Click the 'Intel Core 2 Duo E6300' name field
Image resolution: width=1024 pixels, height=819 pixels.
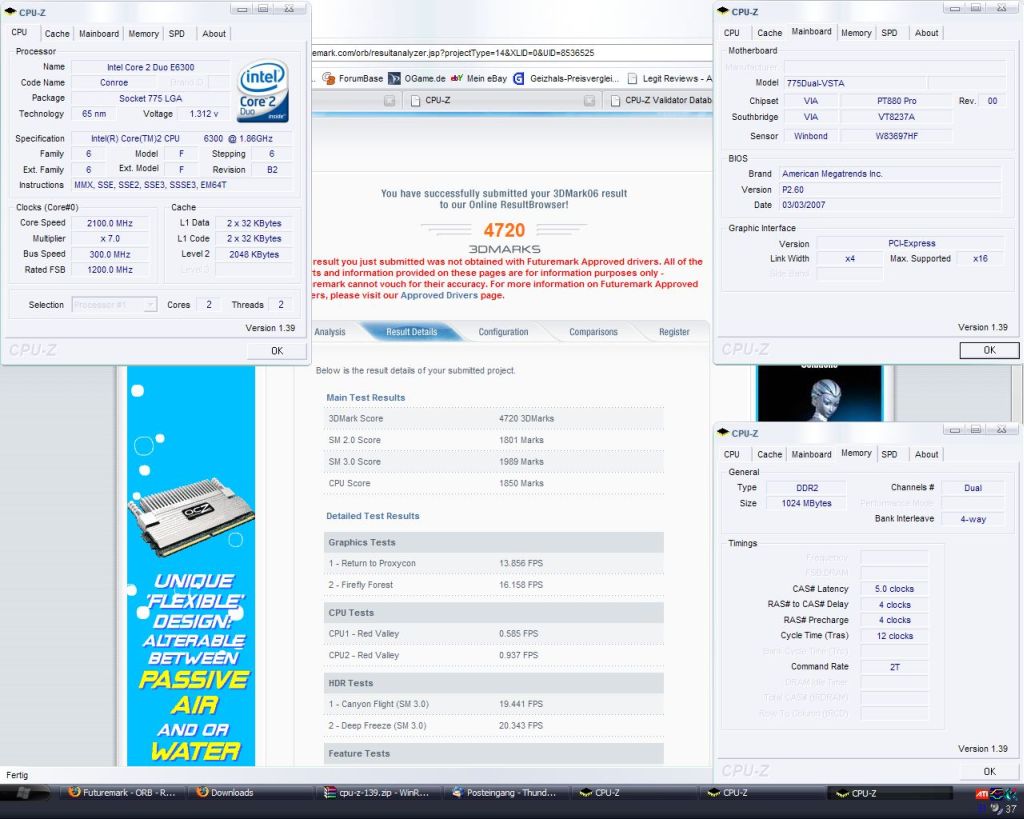[x=150, y=67]
